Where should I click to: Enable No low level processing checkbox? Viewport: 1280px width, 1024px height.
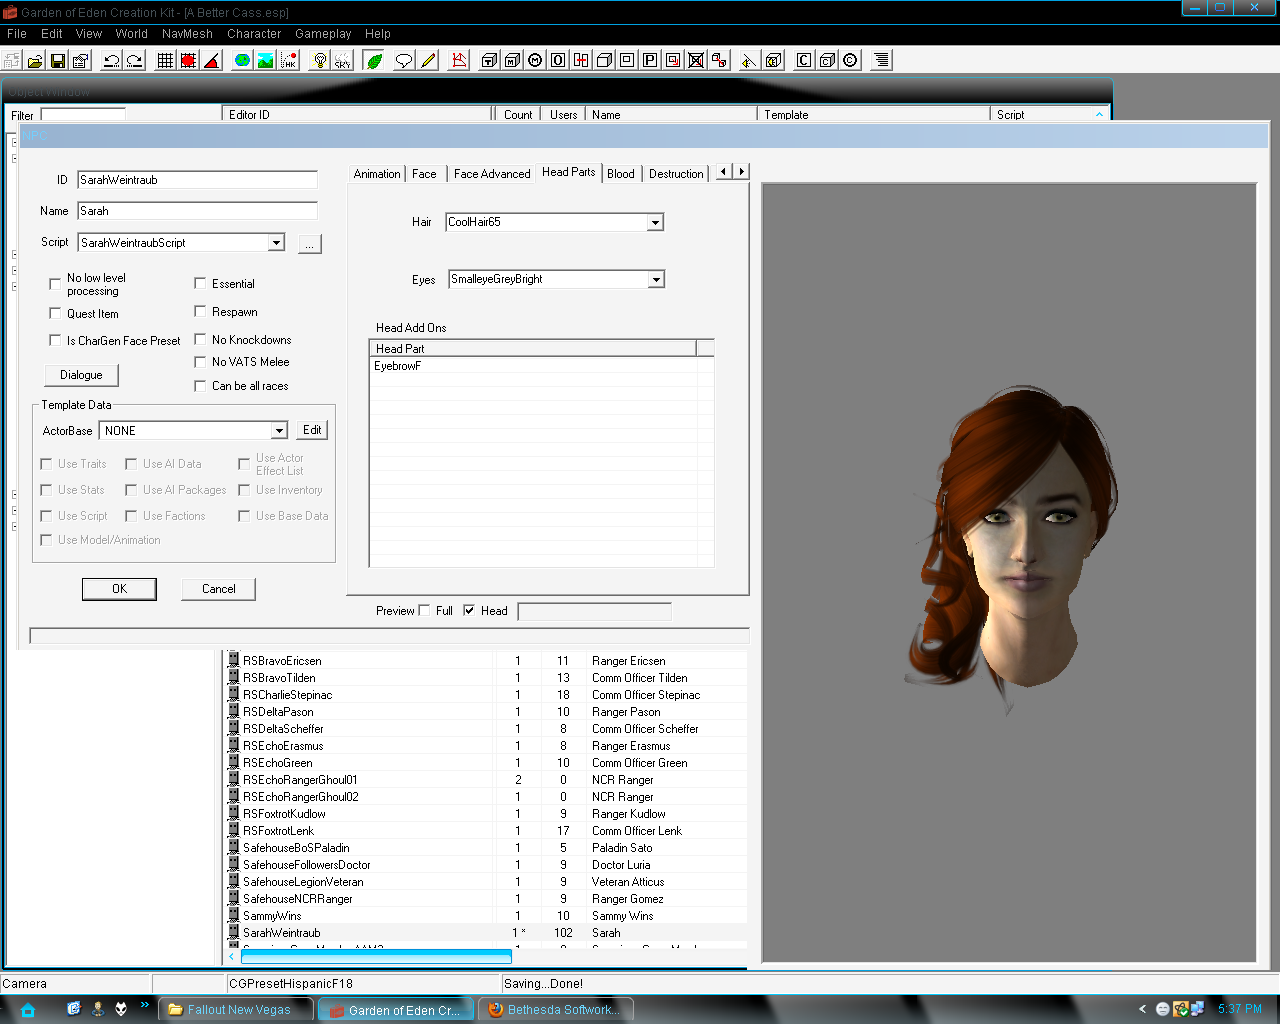pos(55,284)
